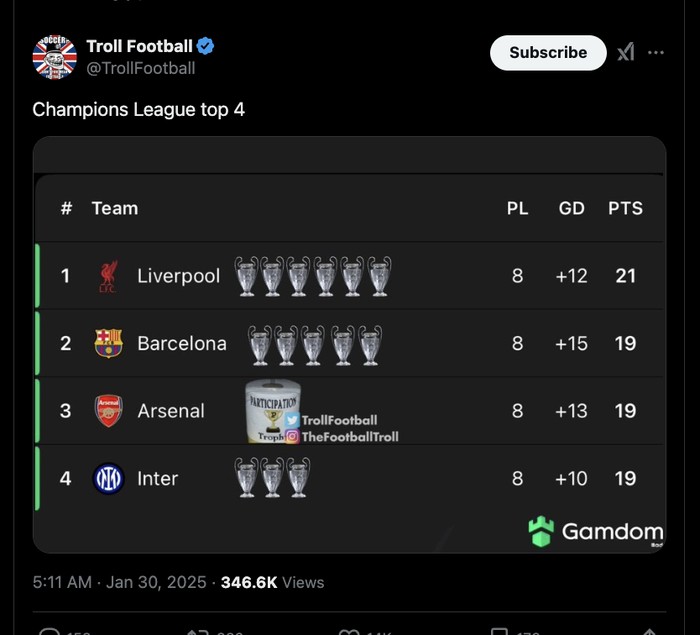Click the Barcelona crest in the table
Viewport: 700px width, 635px height.
108,343
